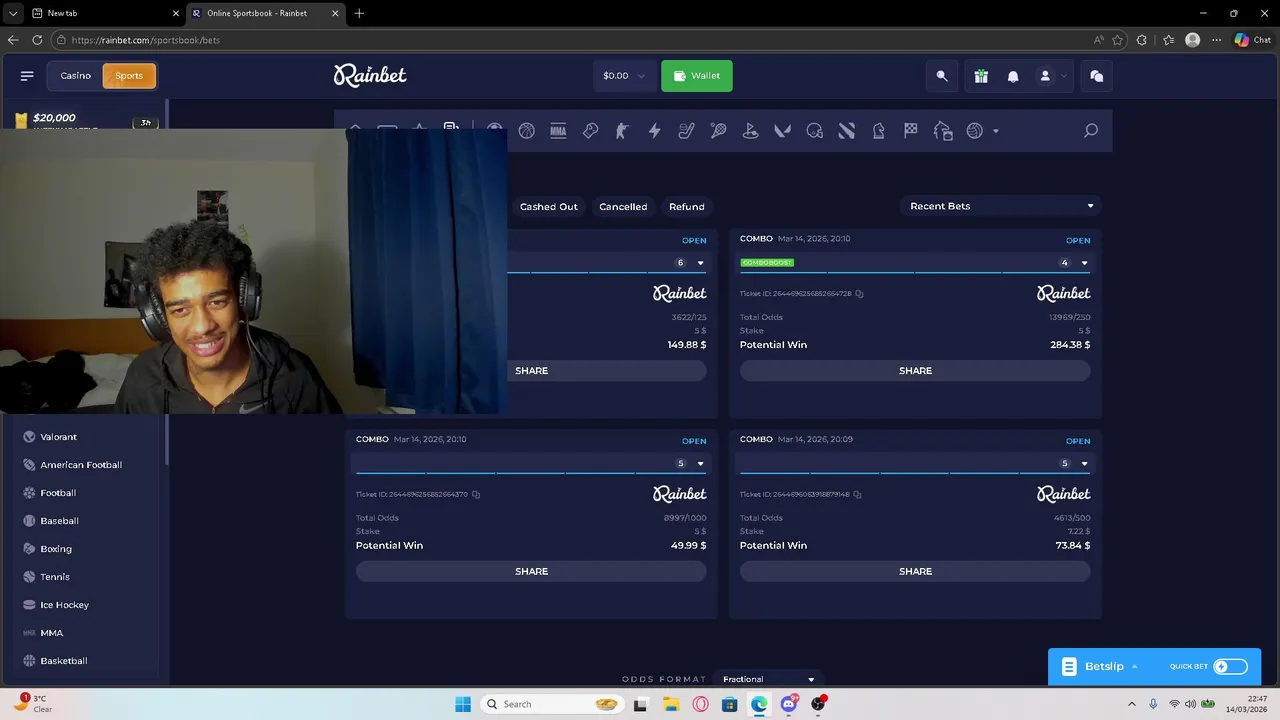1280x720 pixels.
Task: Expand the 6 selections of the 149.88 $ bet
Action: pos(700,263)
